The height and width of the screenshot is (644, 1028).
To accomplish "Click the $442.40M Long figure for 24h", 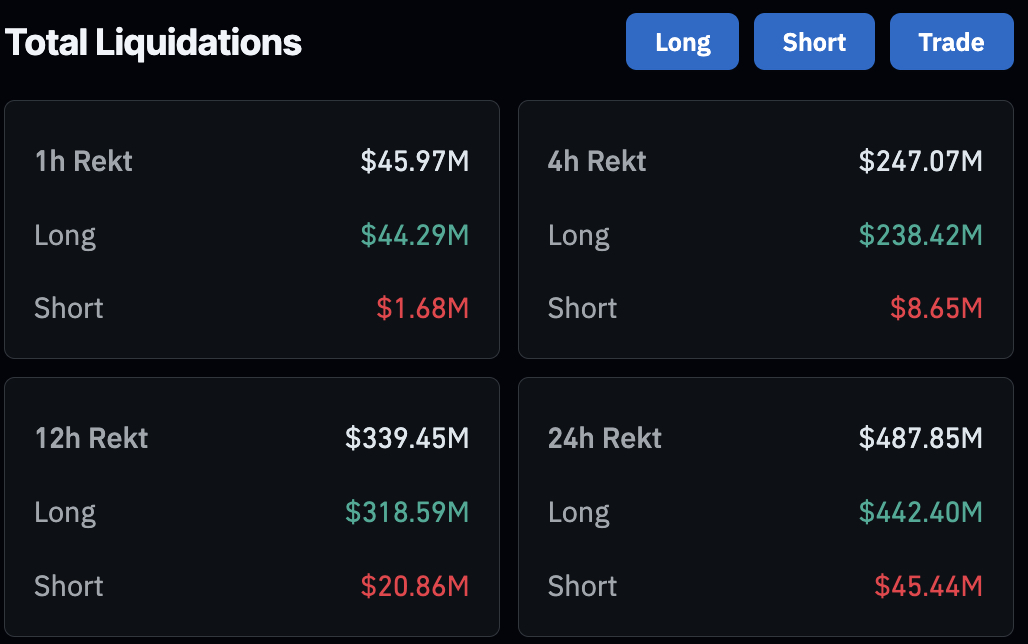I will pos(921,512).
